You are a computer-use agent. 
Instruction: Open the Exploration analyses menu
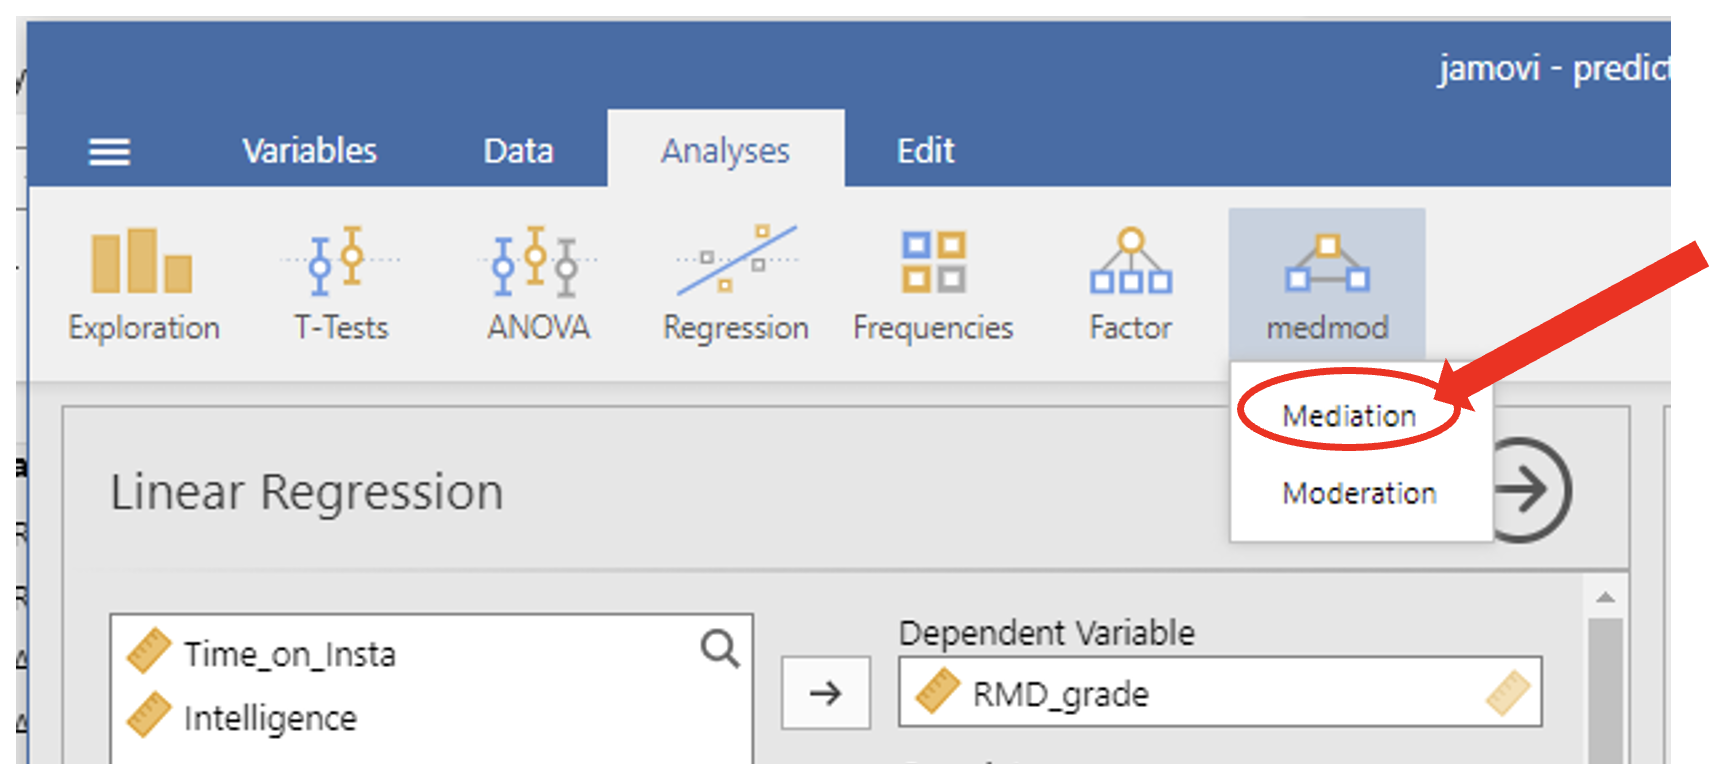(x=143, y=285)
